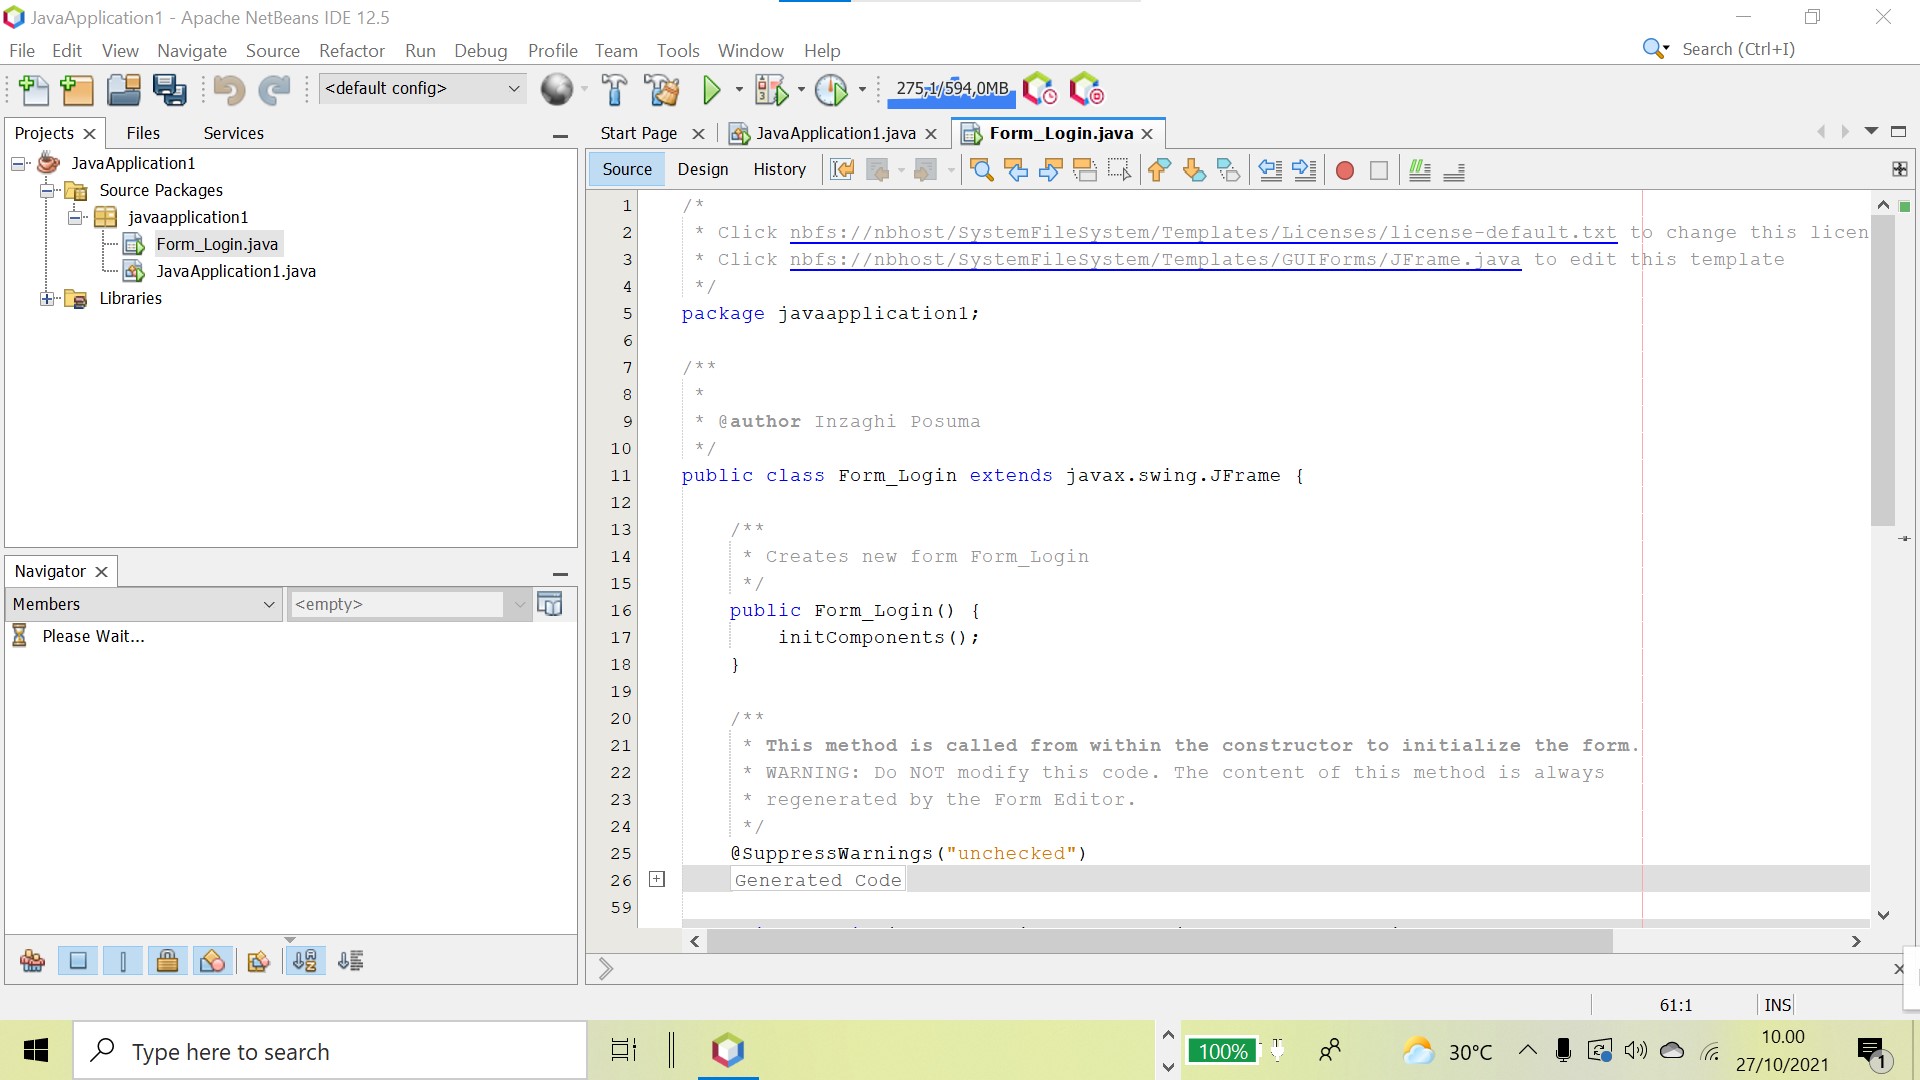Screen dimensions: 1920x1080
Task: Click the Find Selection magnifier icon
Action: click(x=982, y=171)
